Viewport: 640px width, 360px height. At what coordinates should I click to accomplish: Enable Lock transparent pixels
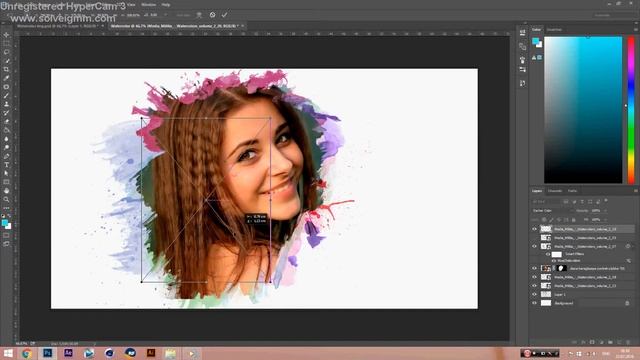(544, 220)
